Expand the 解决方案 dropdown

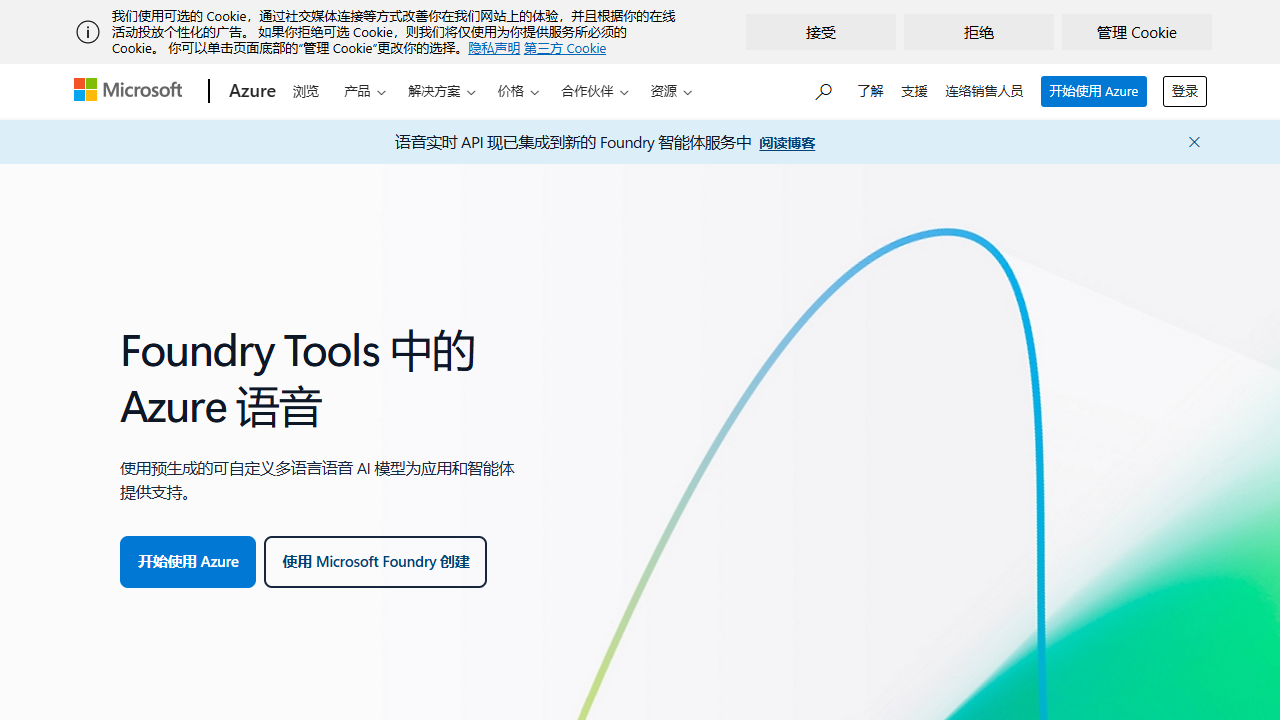pos(442,91)
